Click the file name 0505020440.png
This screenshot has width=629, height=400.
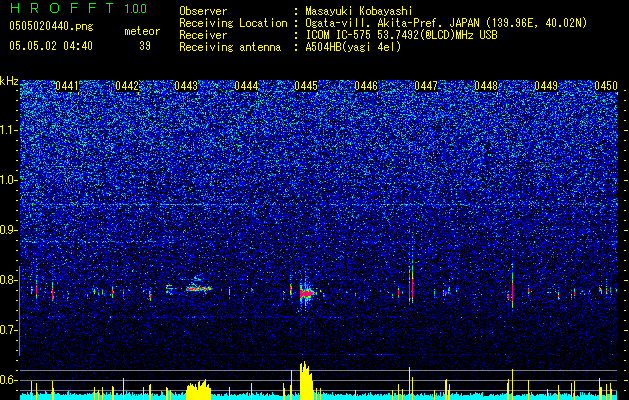coord(51,27)
